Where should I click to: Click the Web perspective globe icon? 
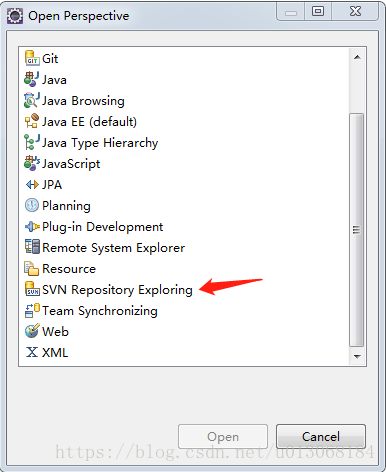pyautogui.click(x=32, y=331)
